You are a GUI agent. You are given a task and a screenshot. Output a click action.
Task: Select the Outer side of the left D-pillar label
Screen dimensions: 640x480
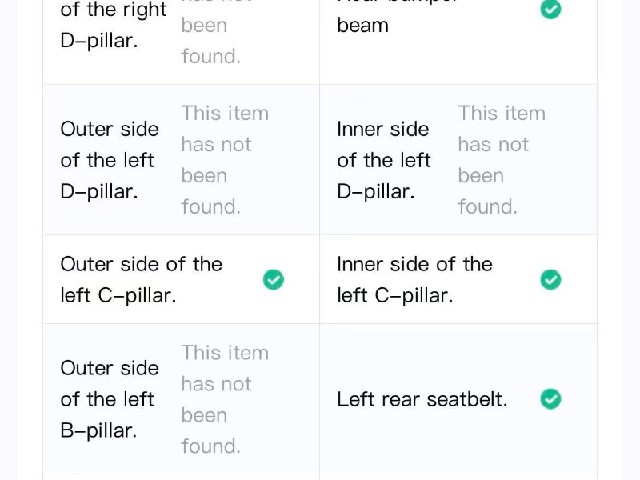[x=109, y=160]
